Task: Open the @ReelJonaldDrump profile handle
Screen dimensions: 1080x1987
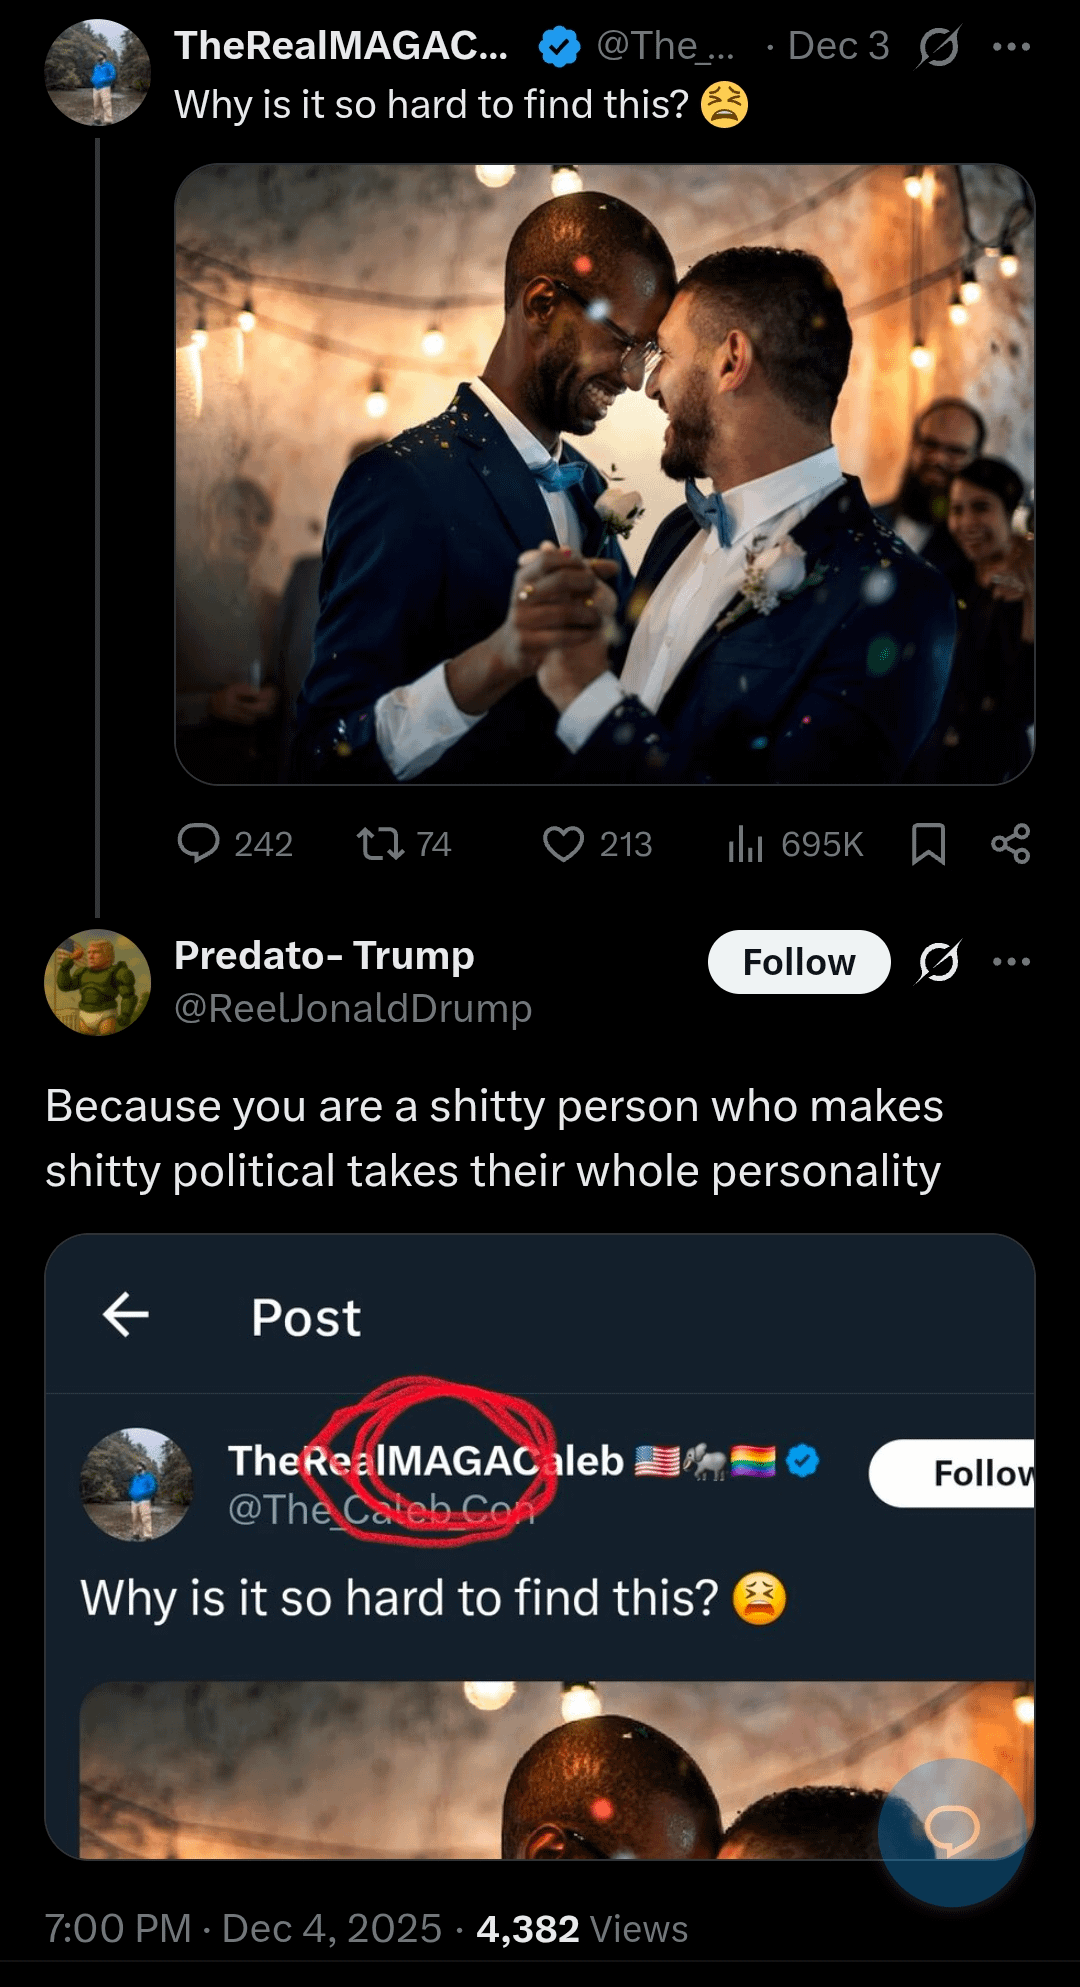Action: point(353,1008)
